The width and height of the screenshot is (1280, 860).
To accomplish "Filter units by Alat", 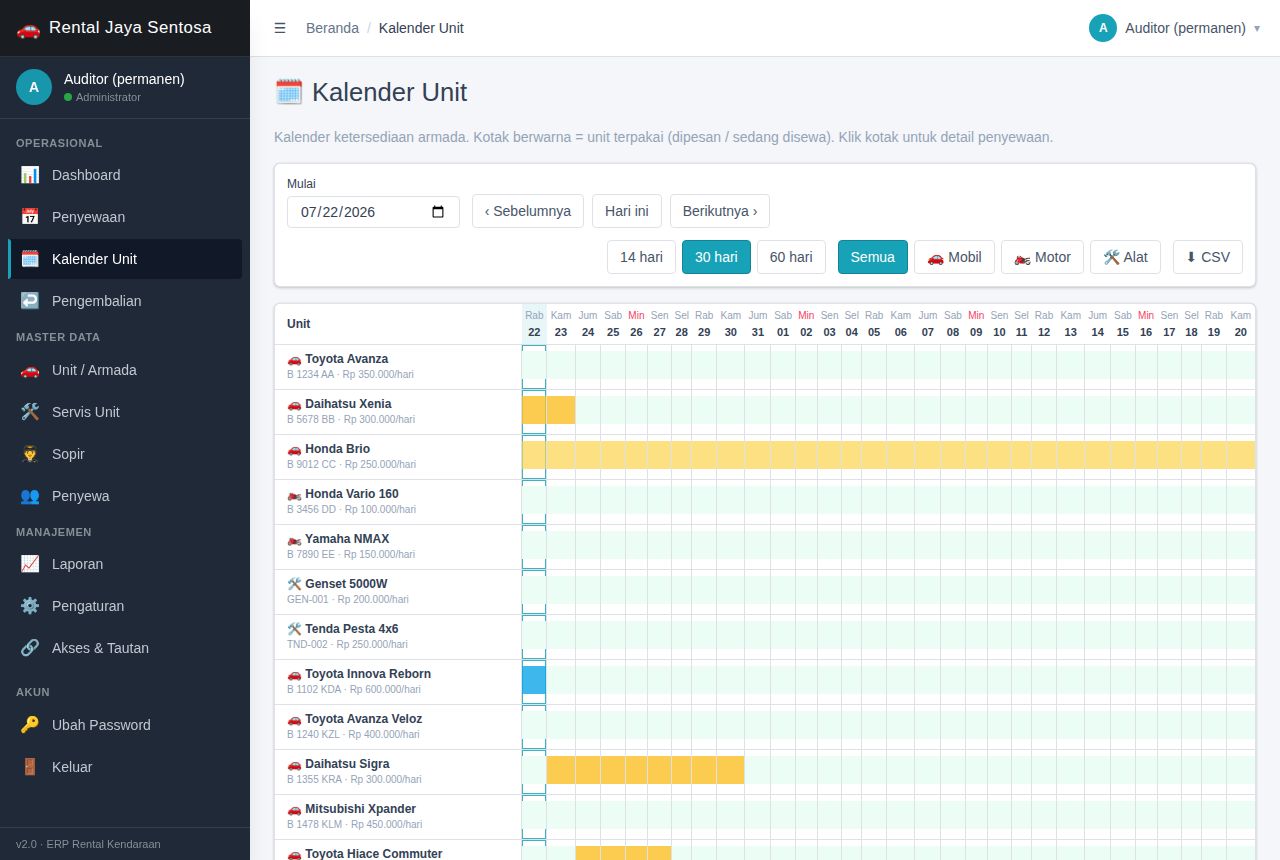I will pyautogui.click(x=1125, y=257).
